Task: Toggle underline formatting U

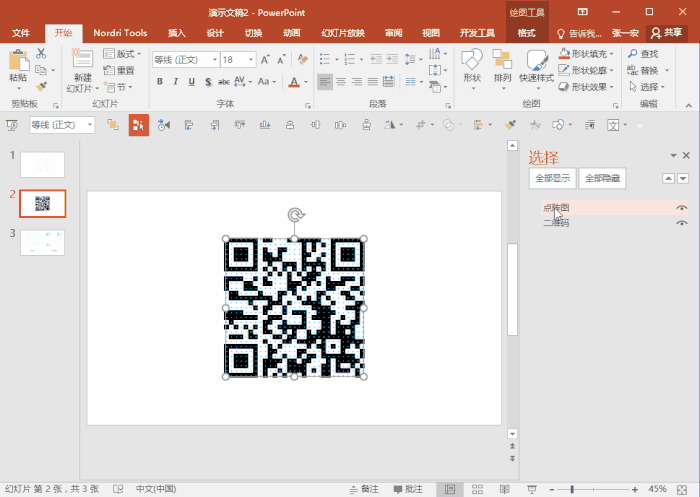Action: pos(192,82)
